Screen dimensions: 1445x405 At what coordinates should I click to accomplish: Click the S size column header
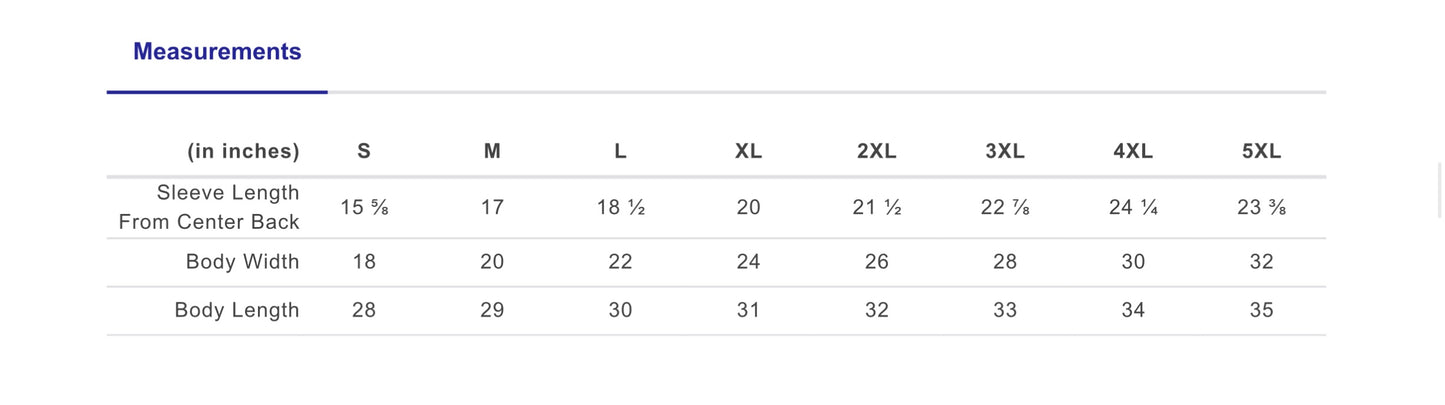click(x=364, y=152)
